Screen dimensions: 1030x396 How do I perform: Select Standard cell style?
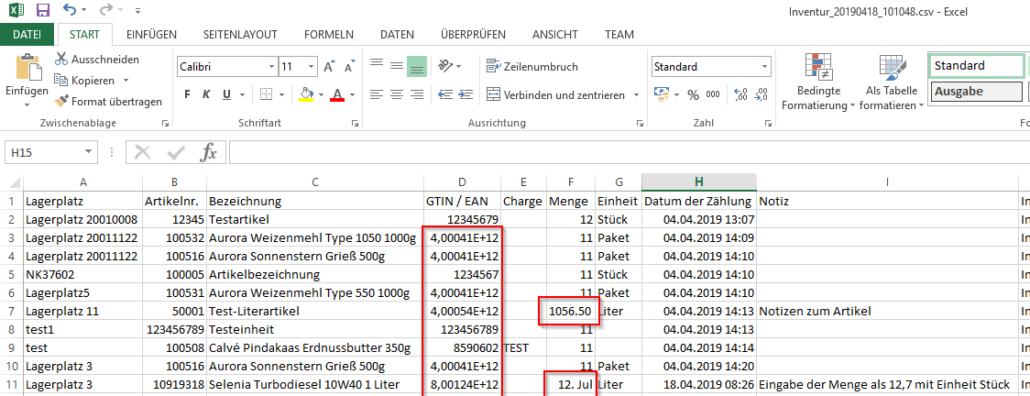tap(975, 65)
